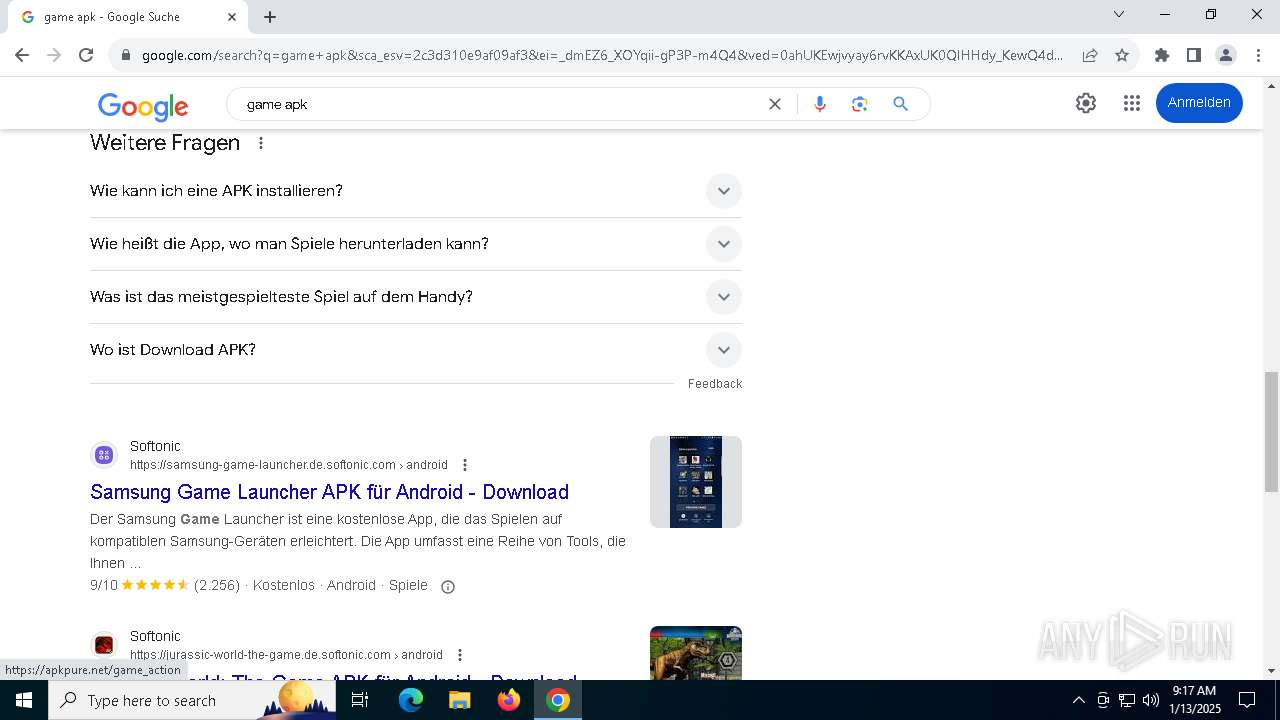Share this page icon in address bar
The image size is (1280, 720).
coord(1090,55)
